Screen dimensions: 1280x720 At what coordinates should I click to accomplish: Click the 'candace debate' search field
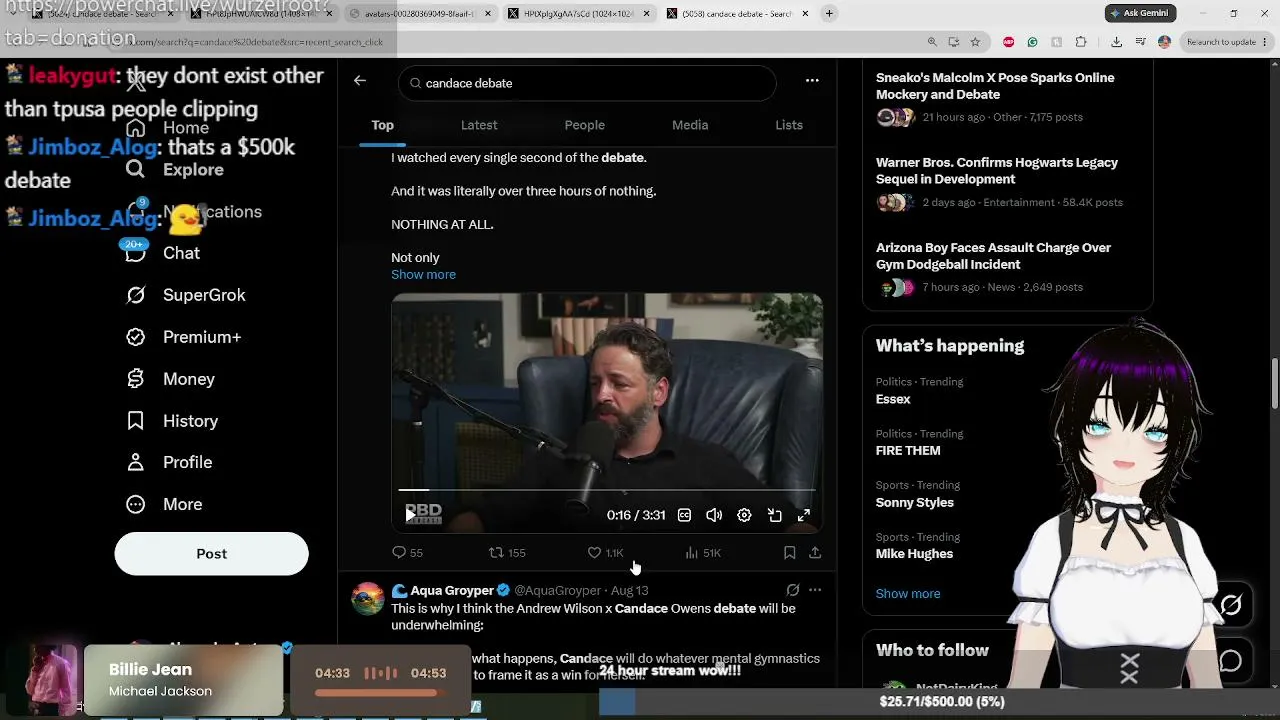point(587,83)
